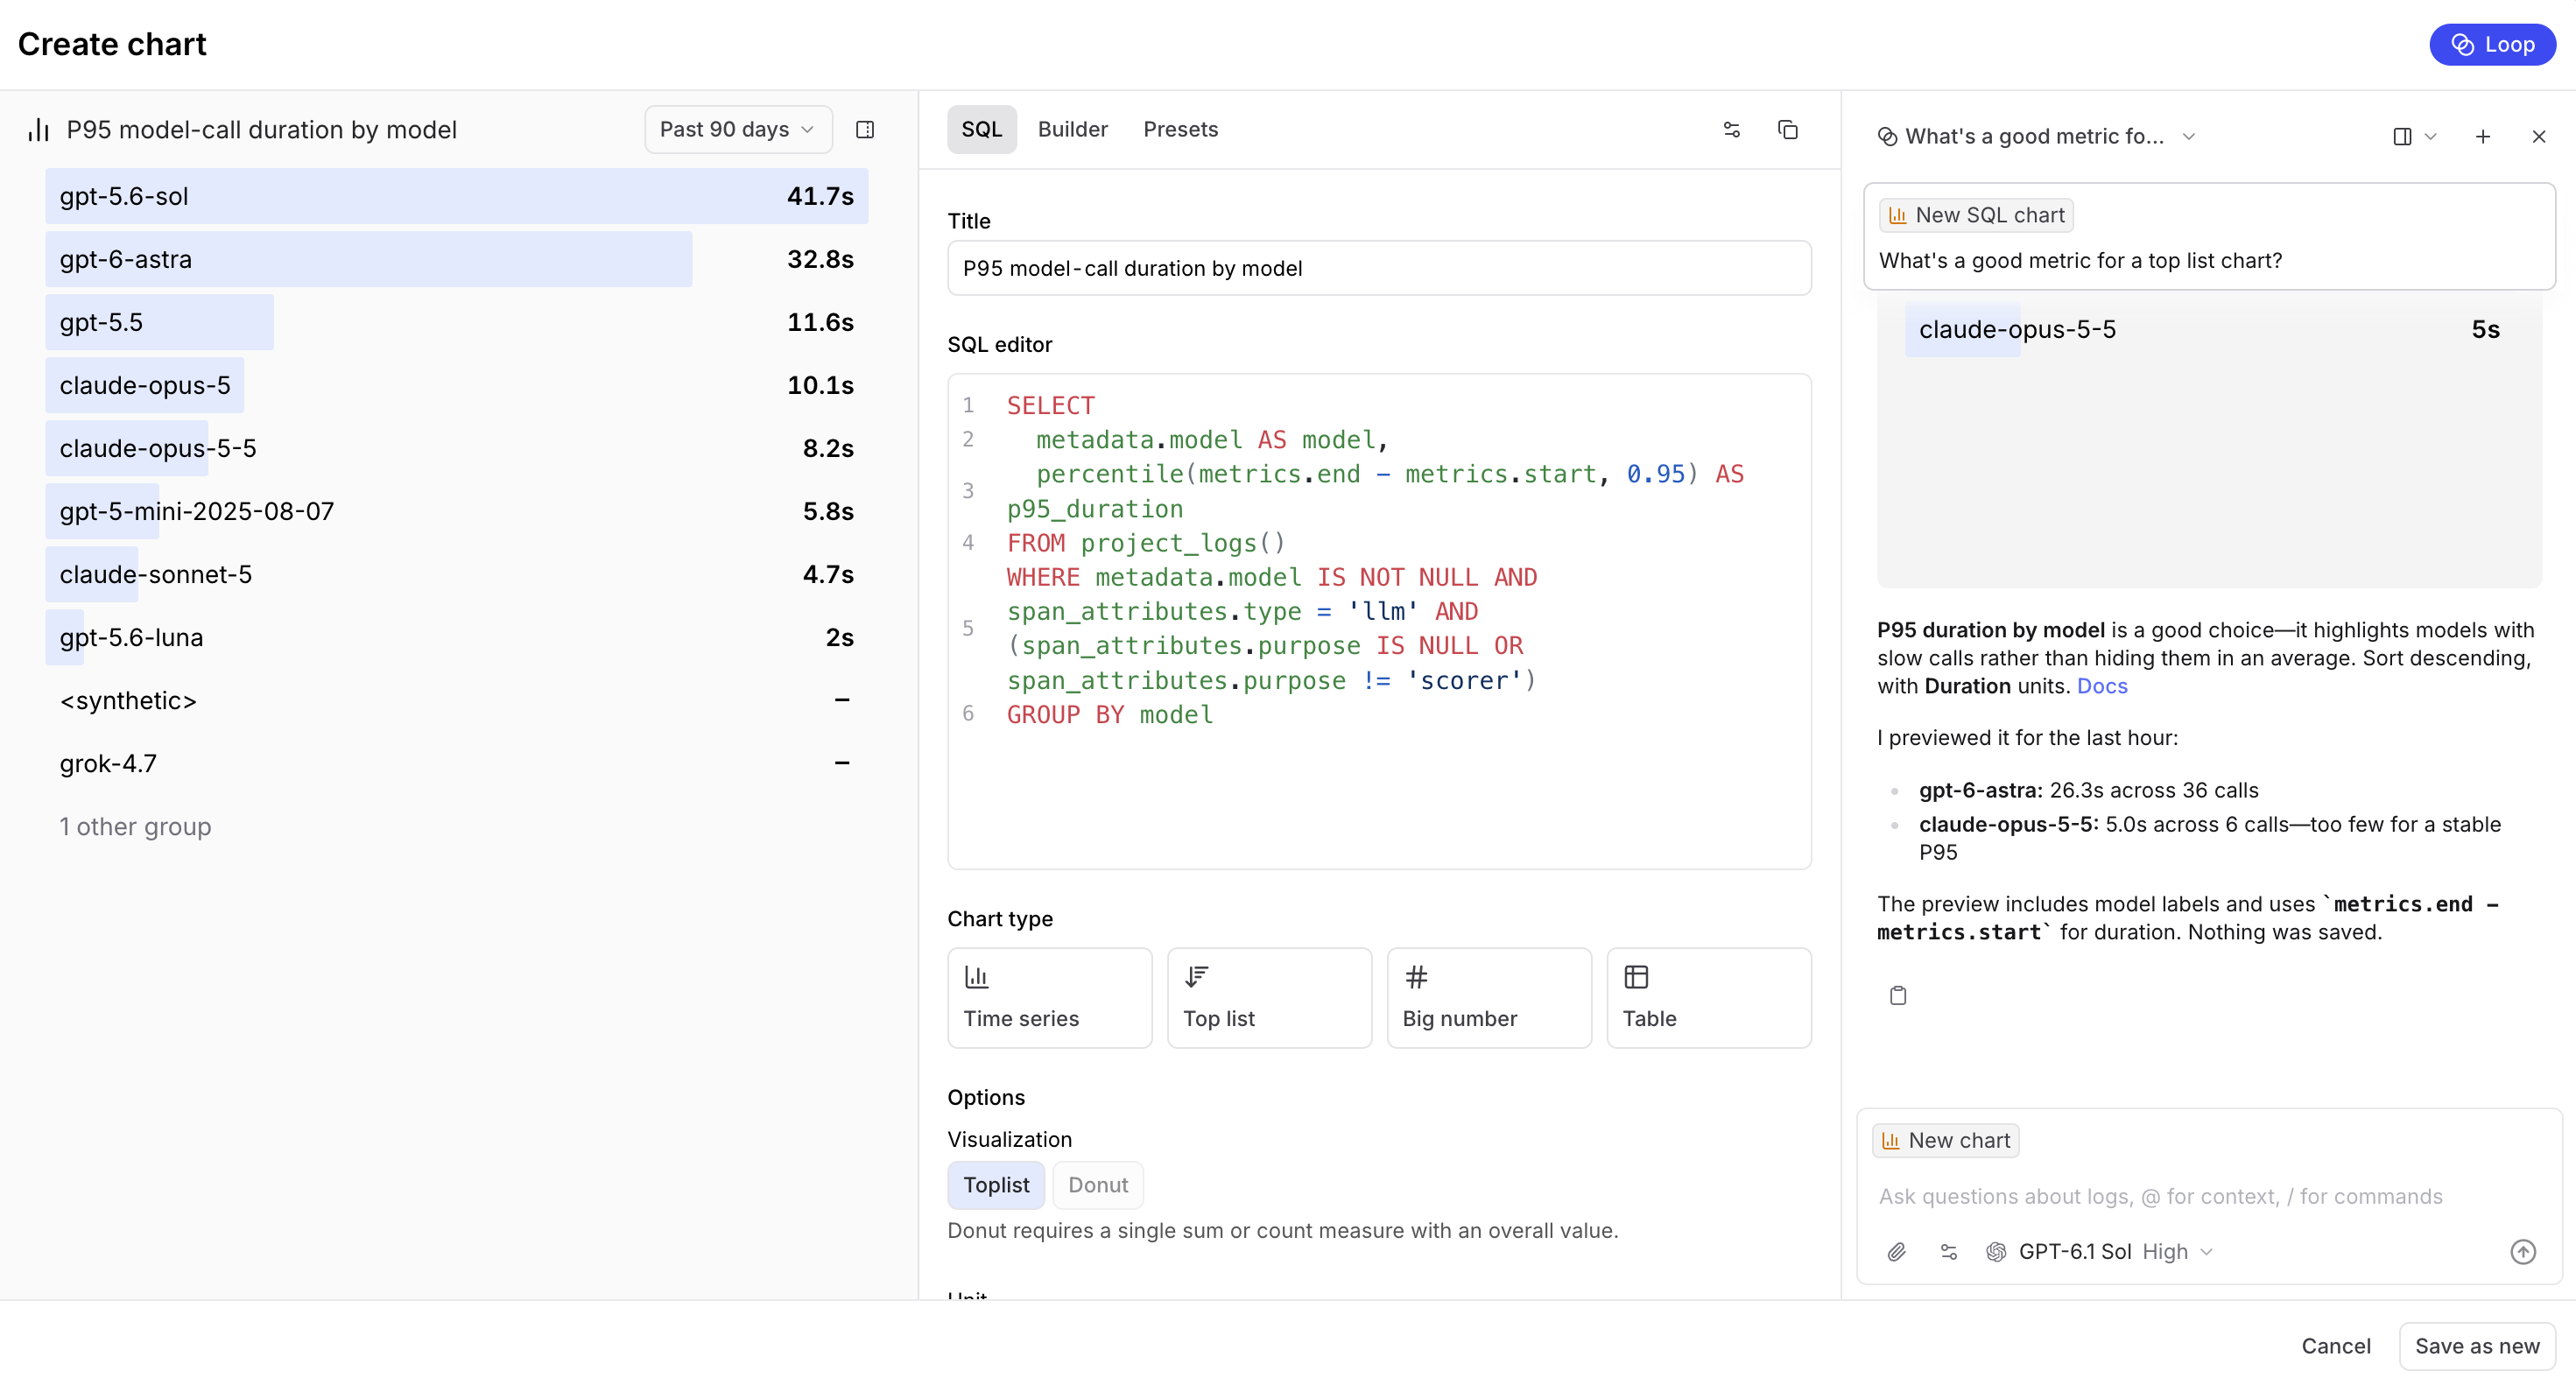Toggle chart preview panel layout icon

click(x=865, y=130)
